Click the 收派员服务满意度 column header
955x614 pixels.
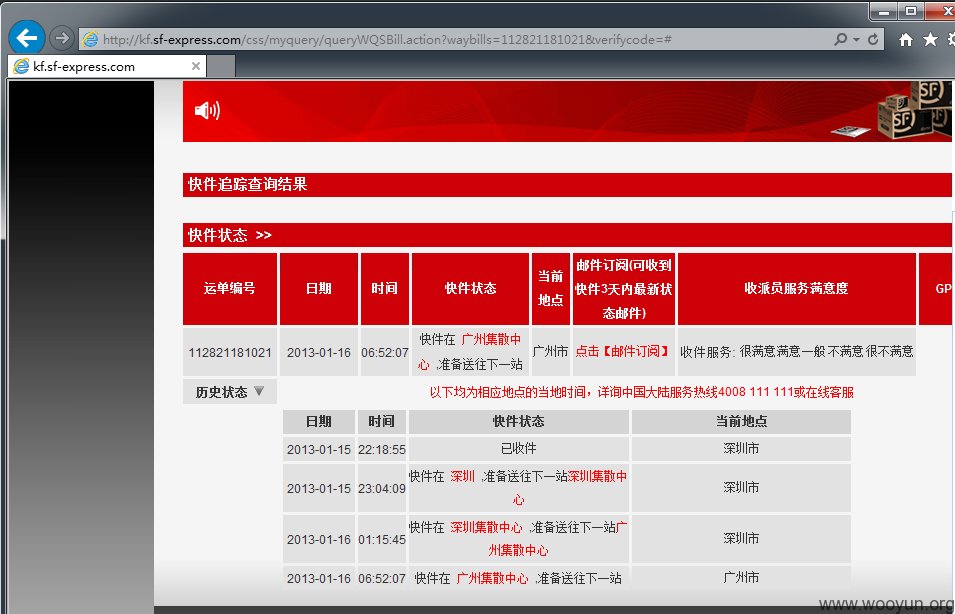click(796, 289)
